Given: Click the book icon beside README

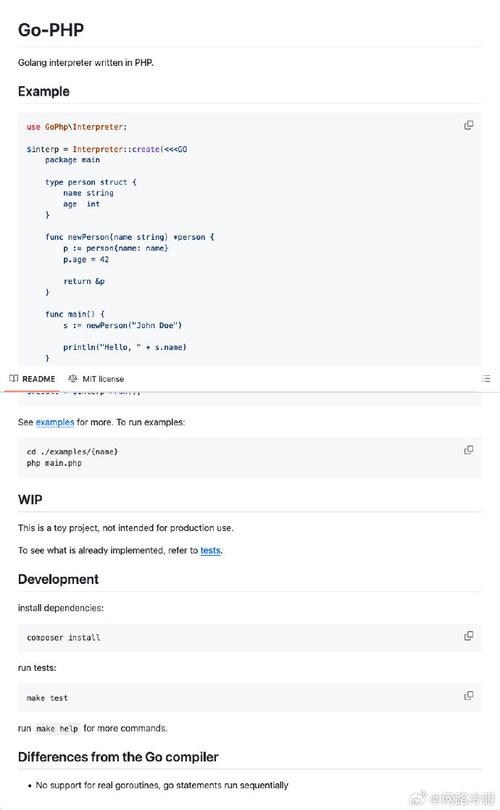Looking at the screenshot, I should point(13,378).
